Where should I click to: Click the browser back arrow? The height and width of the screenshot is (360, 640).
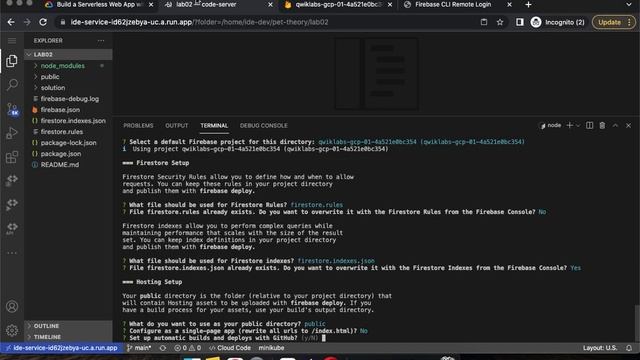pos(11,22)
